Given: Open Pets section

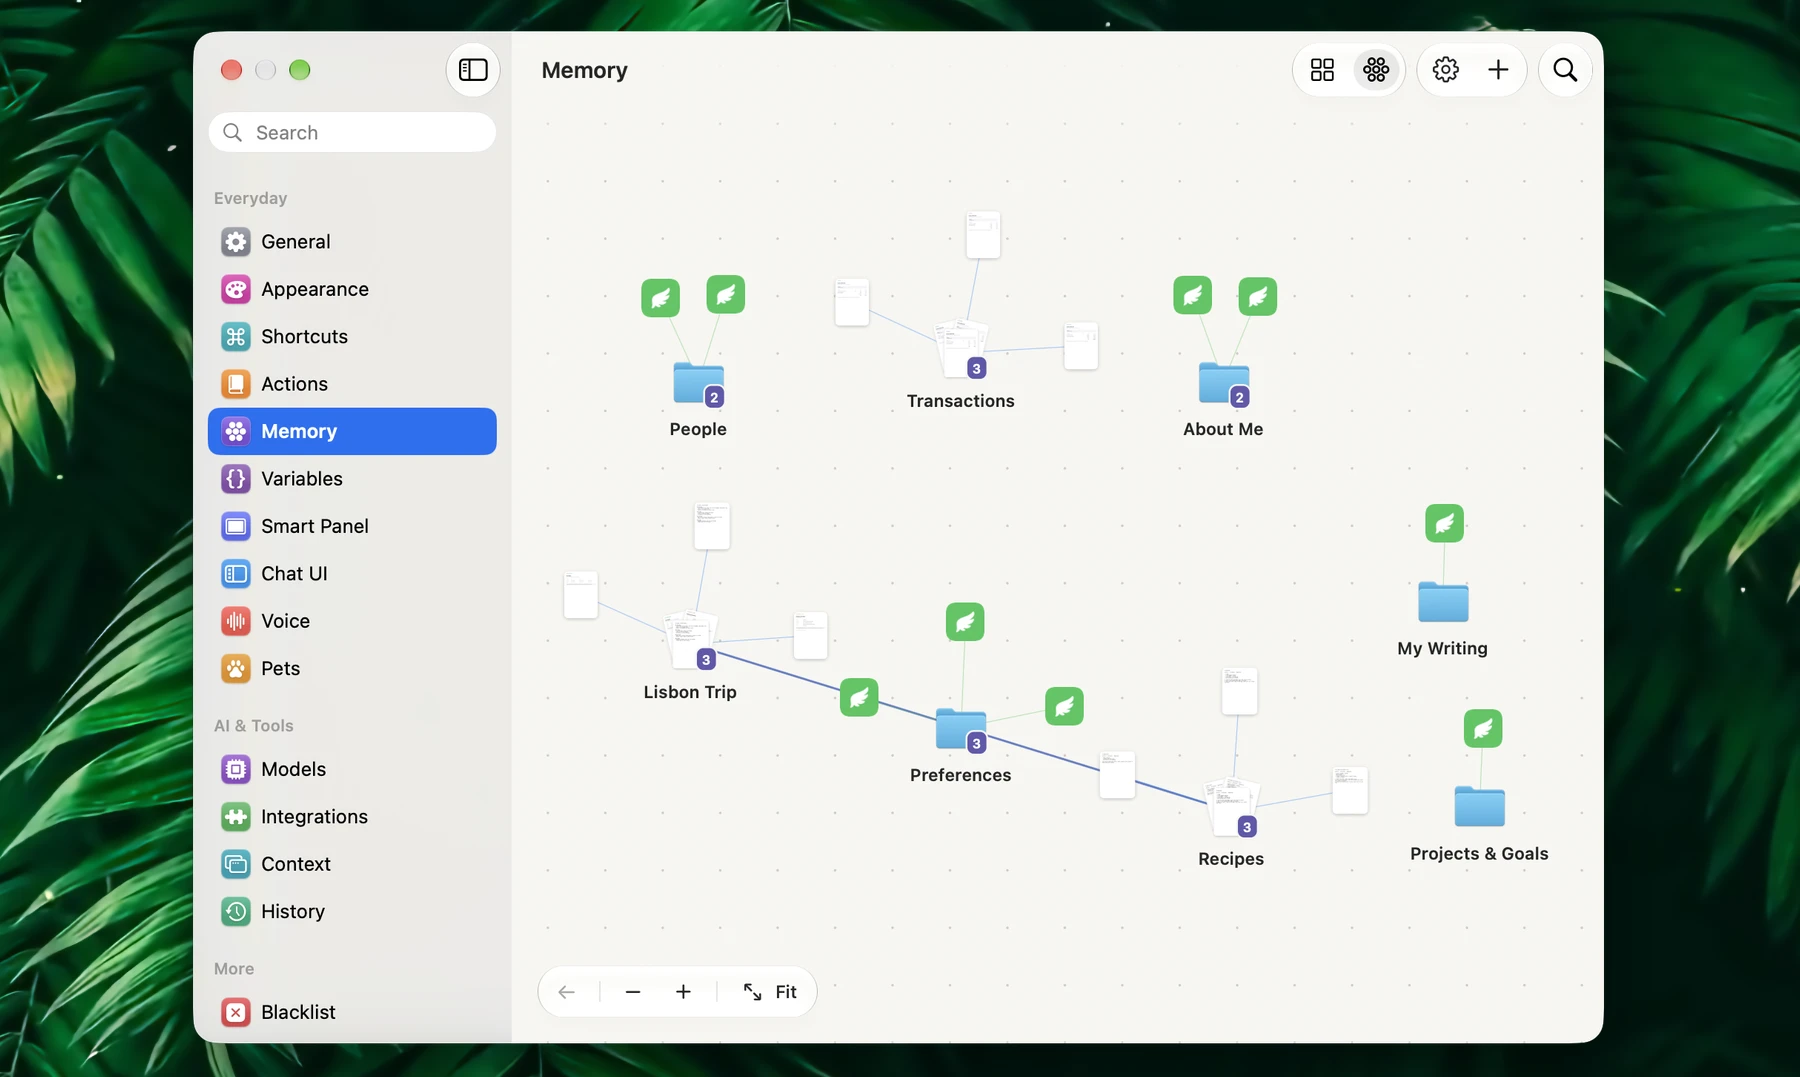Looking at the screenshot, I should point(352,668).
